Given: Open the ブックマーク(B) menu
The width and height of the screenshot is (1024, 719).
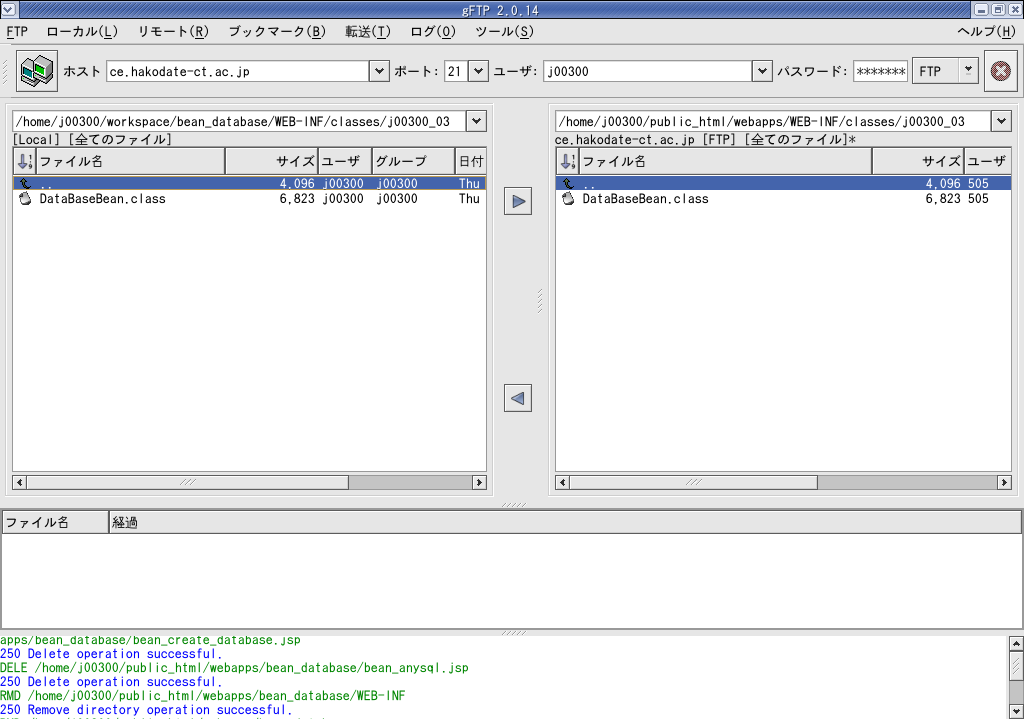Looking at the screenshot, I should (277, 31).
